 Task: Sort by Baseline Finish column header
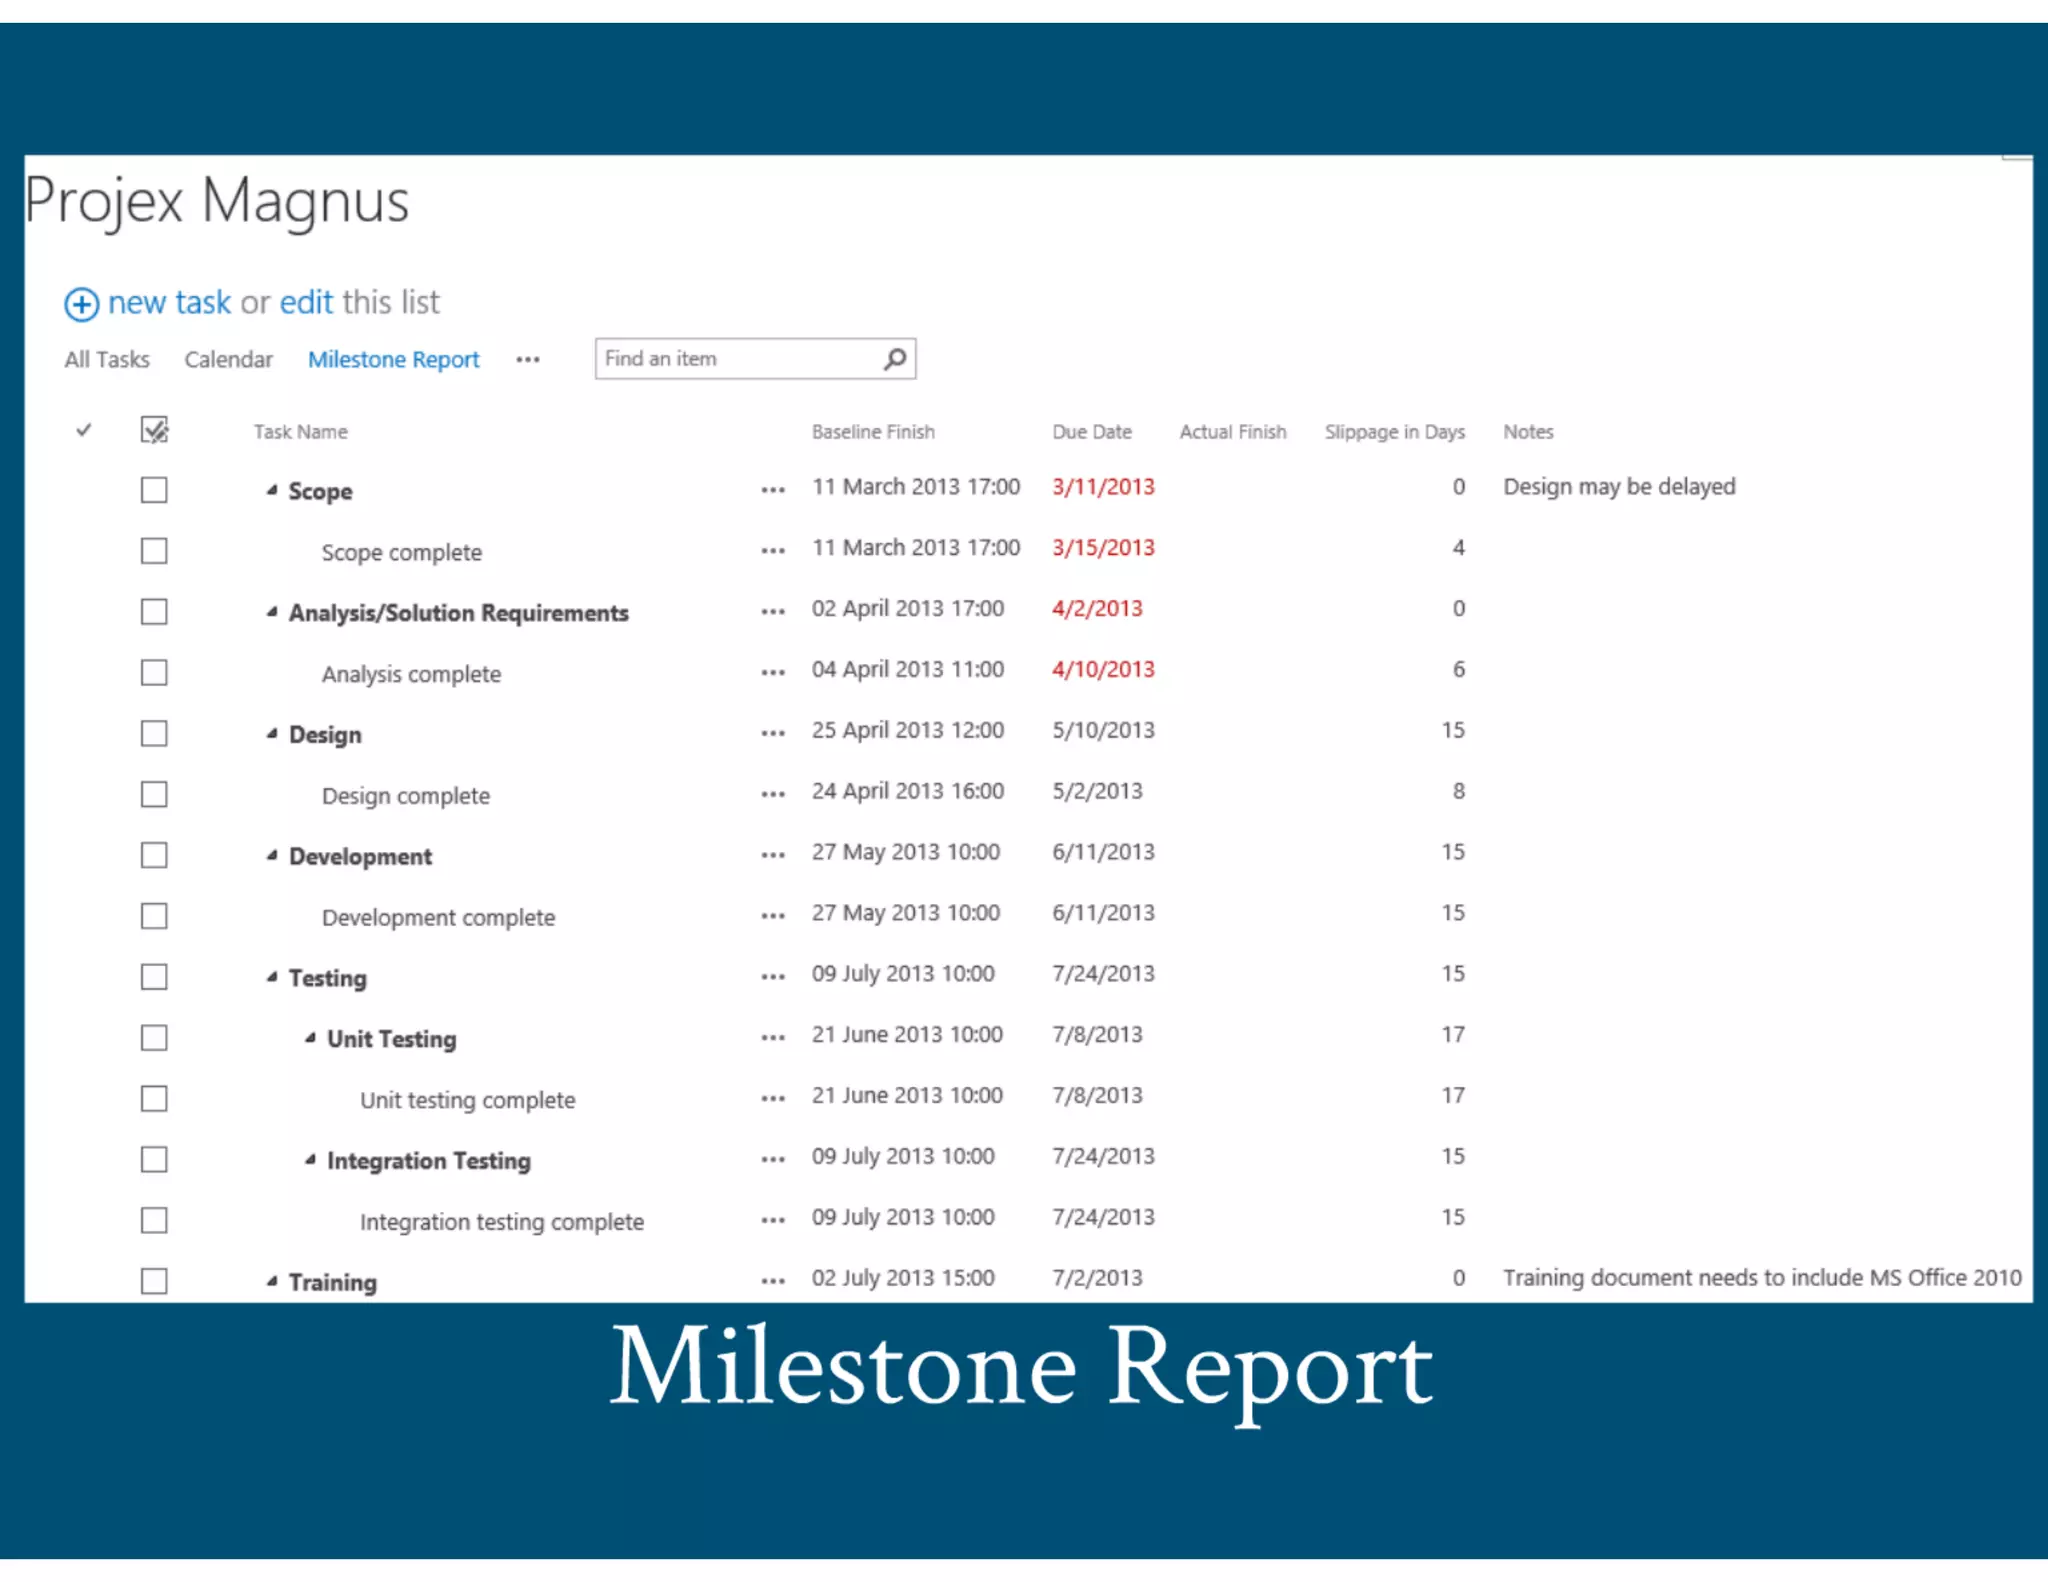click(873, 432)
